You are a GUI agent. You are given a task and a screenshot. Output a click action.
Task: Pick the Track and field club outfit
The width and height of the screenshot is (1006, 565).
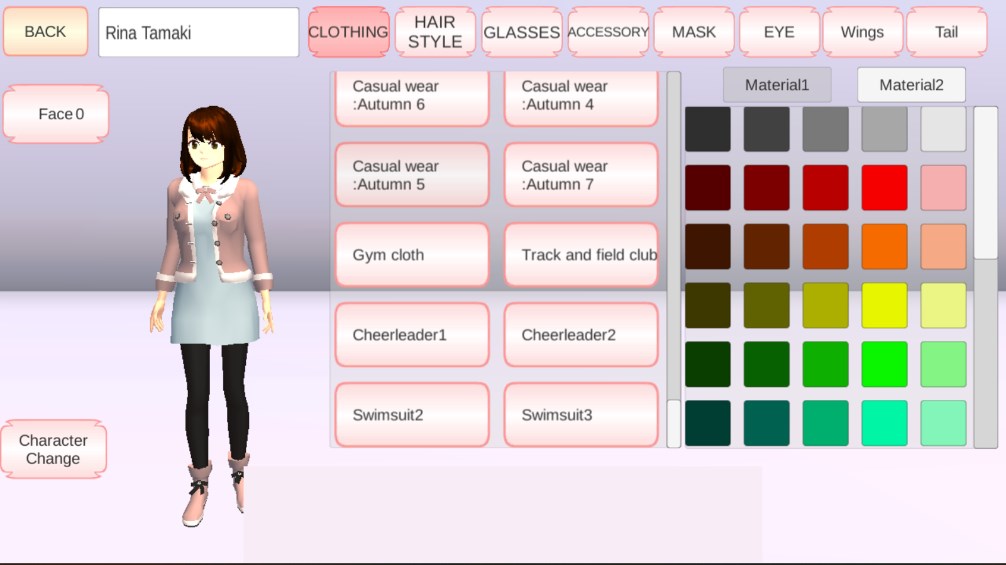(581, 255)
